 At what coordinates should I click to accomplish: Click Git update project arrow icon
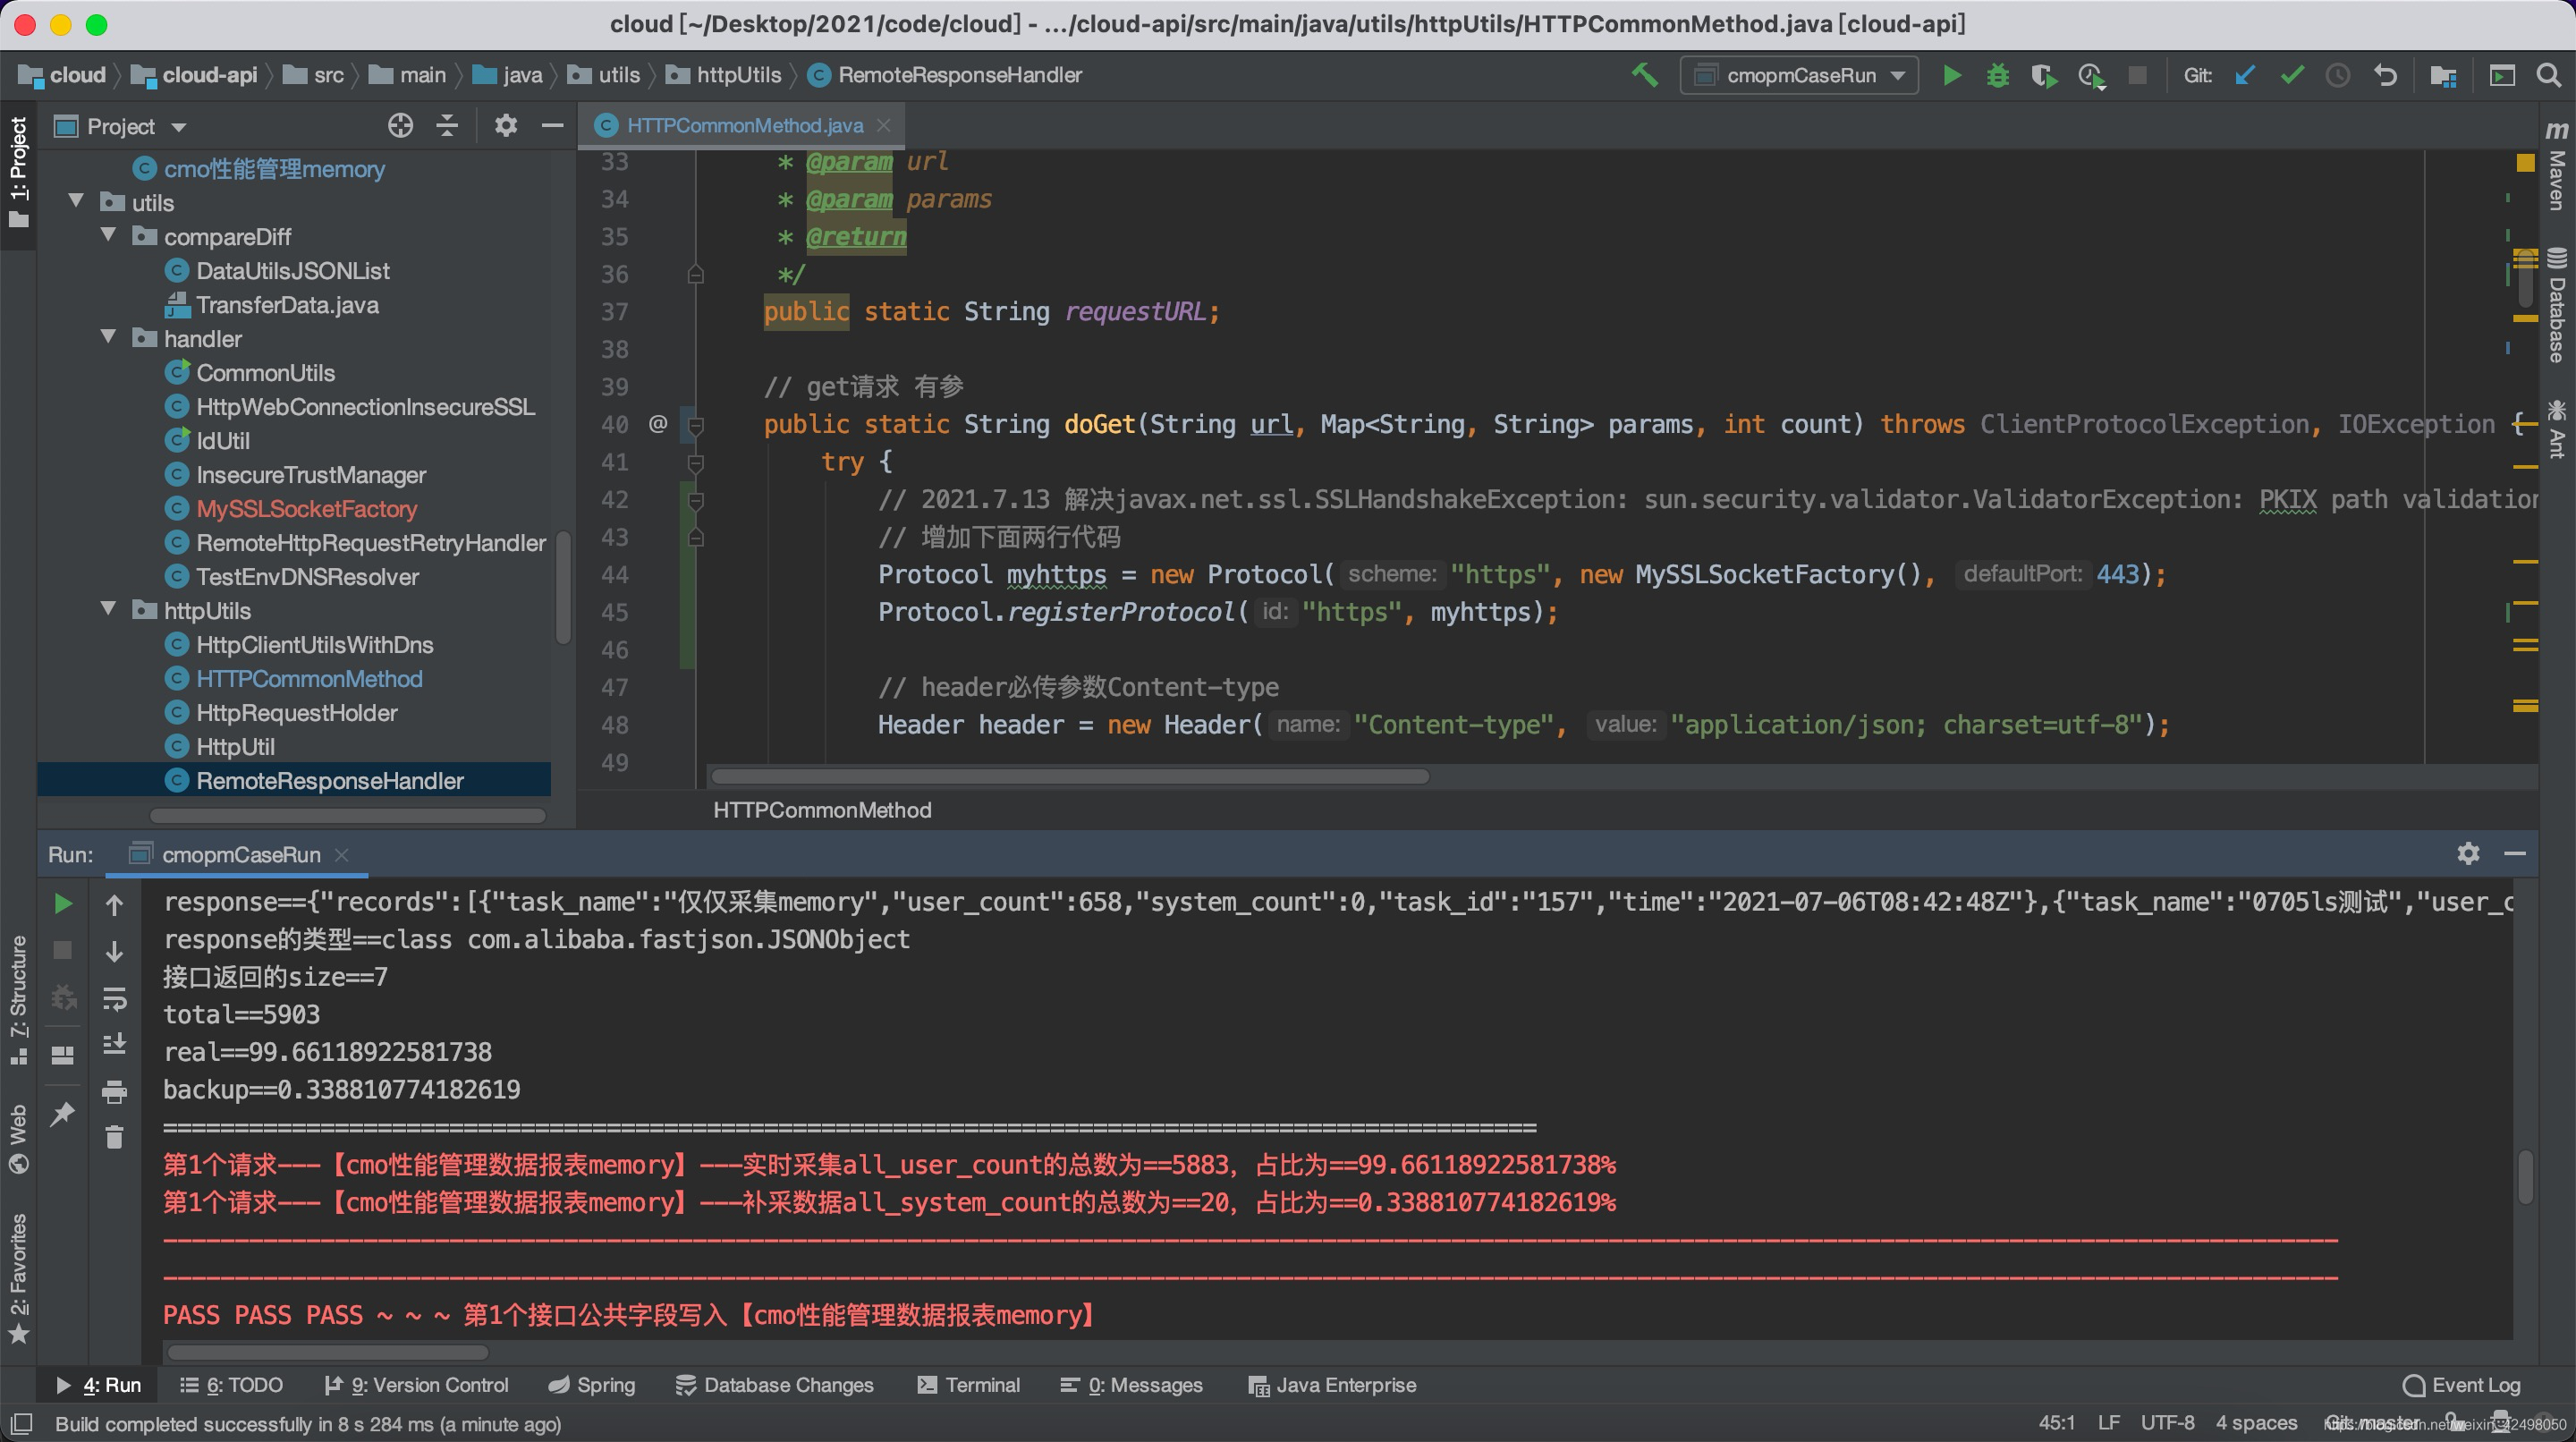pos(2245,76)
